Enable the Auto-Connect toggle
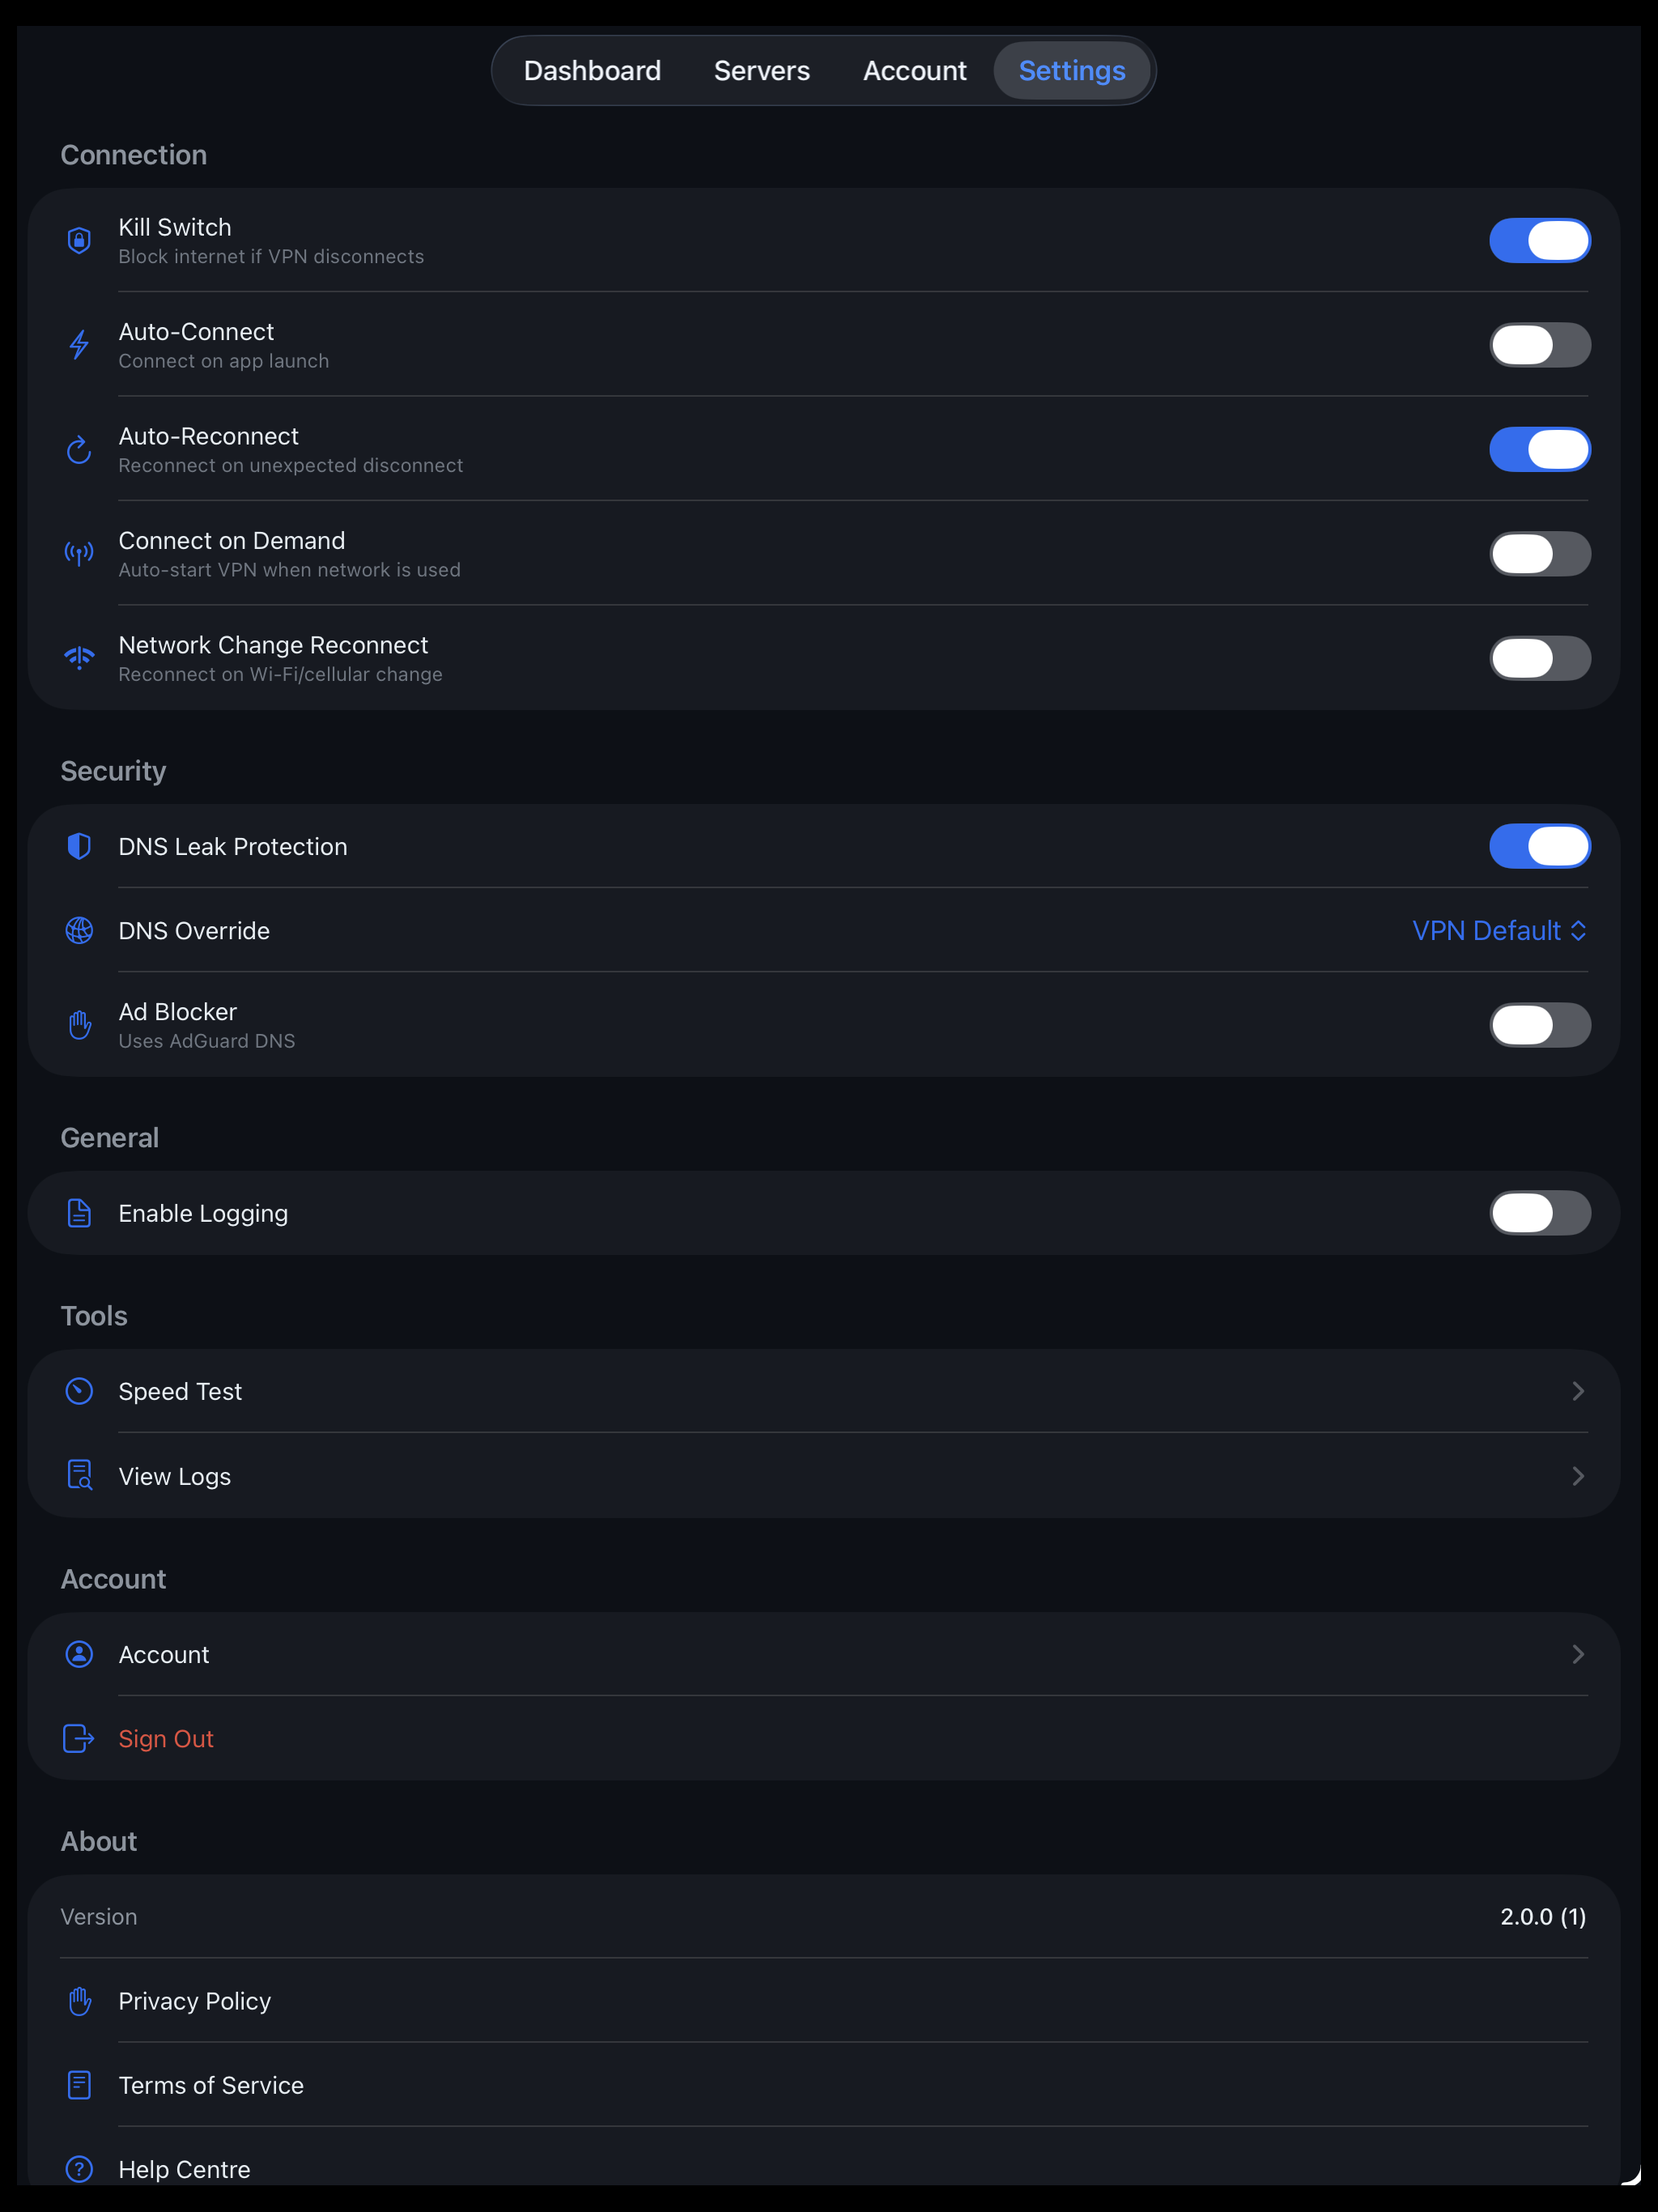1658x2212 pixels. (1540, 345)
